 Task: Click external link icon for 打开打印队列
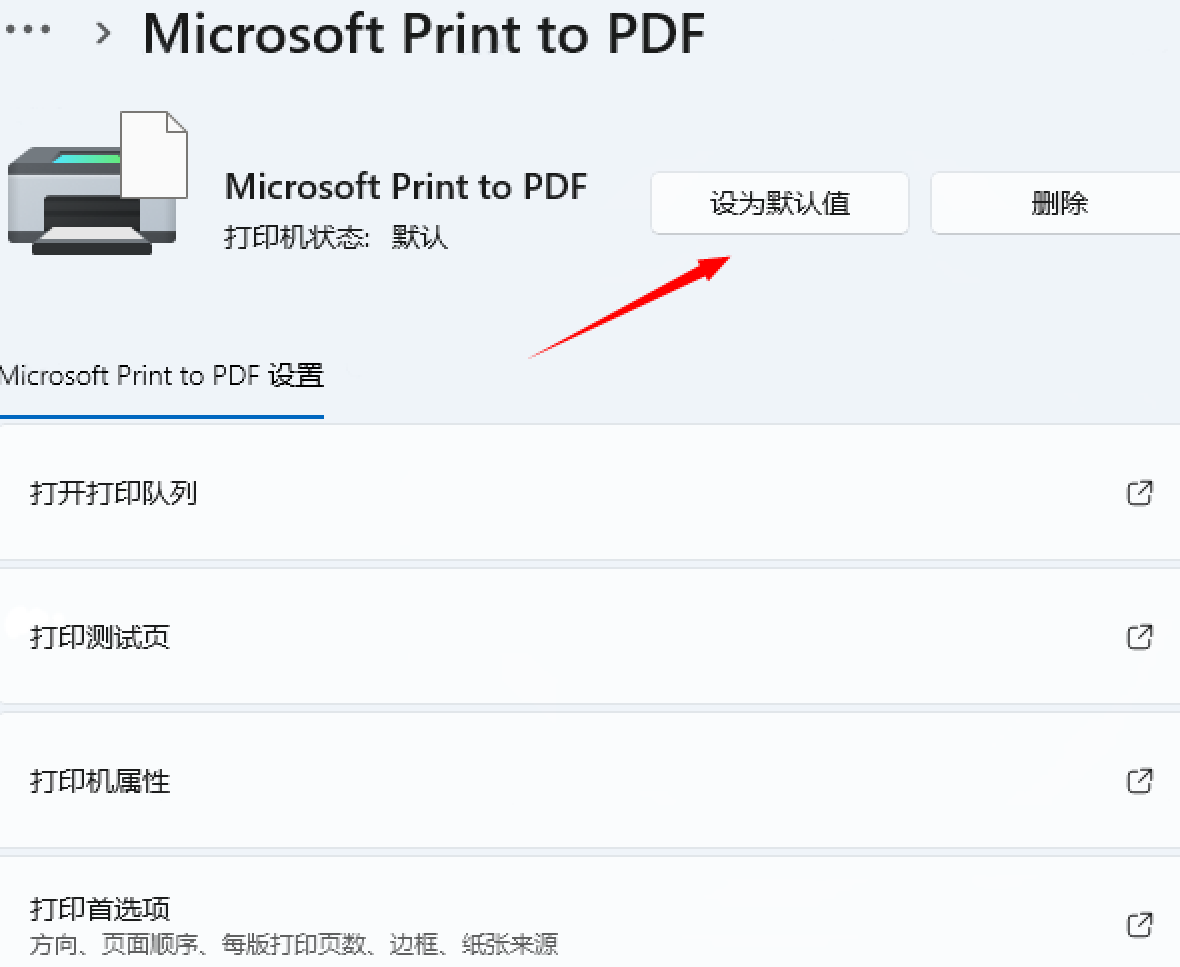pyautogui.click(x=1139, y=493)
